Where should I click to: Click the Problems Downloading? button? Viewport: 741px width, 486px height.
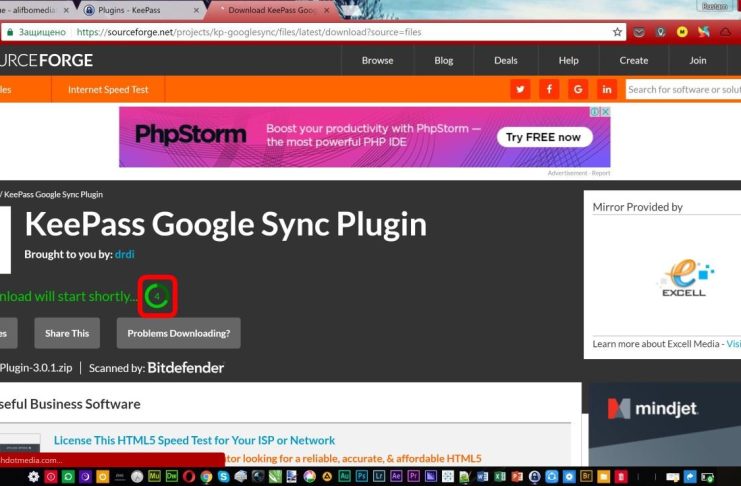pos(179,333)
